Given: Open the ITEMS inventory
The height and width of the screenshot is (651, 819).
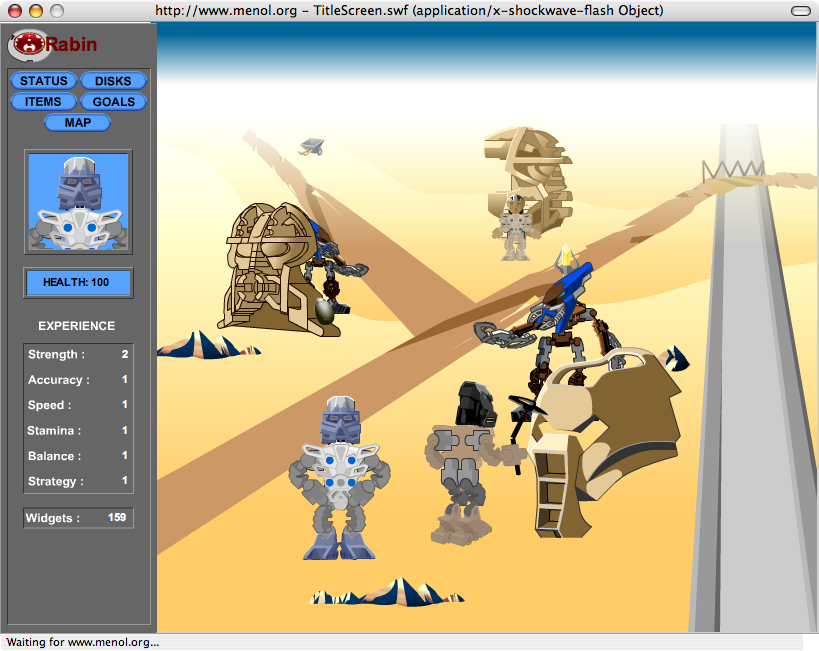Looking at the screenshot, I should [44, 101].
